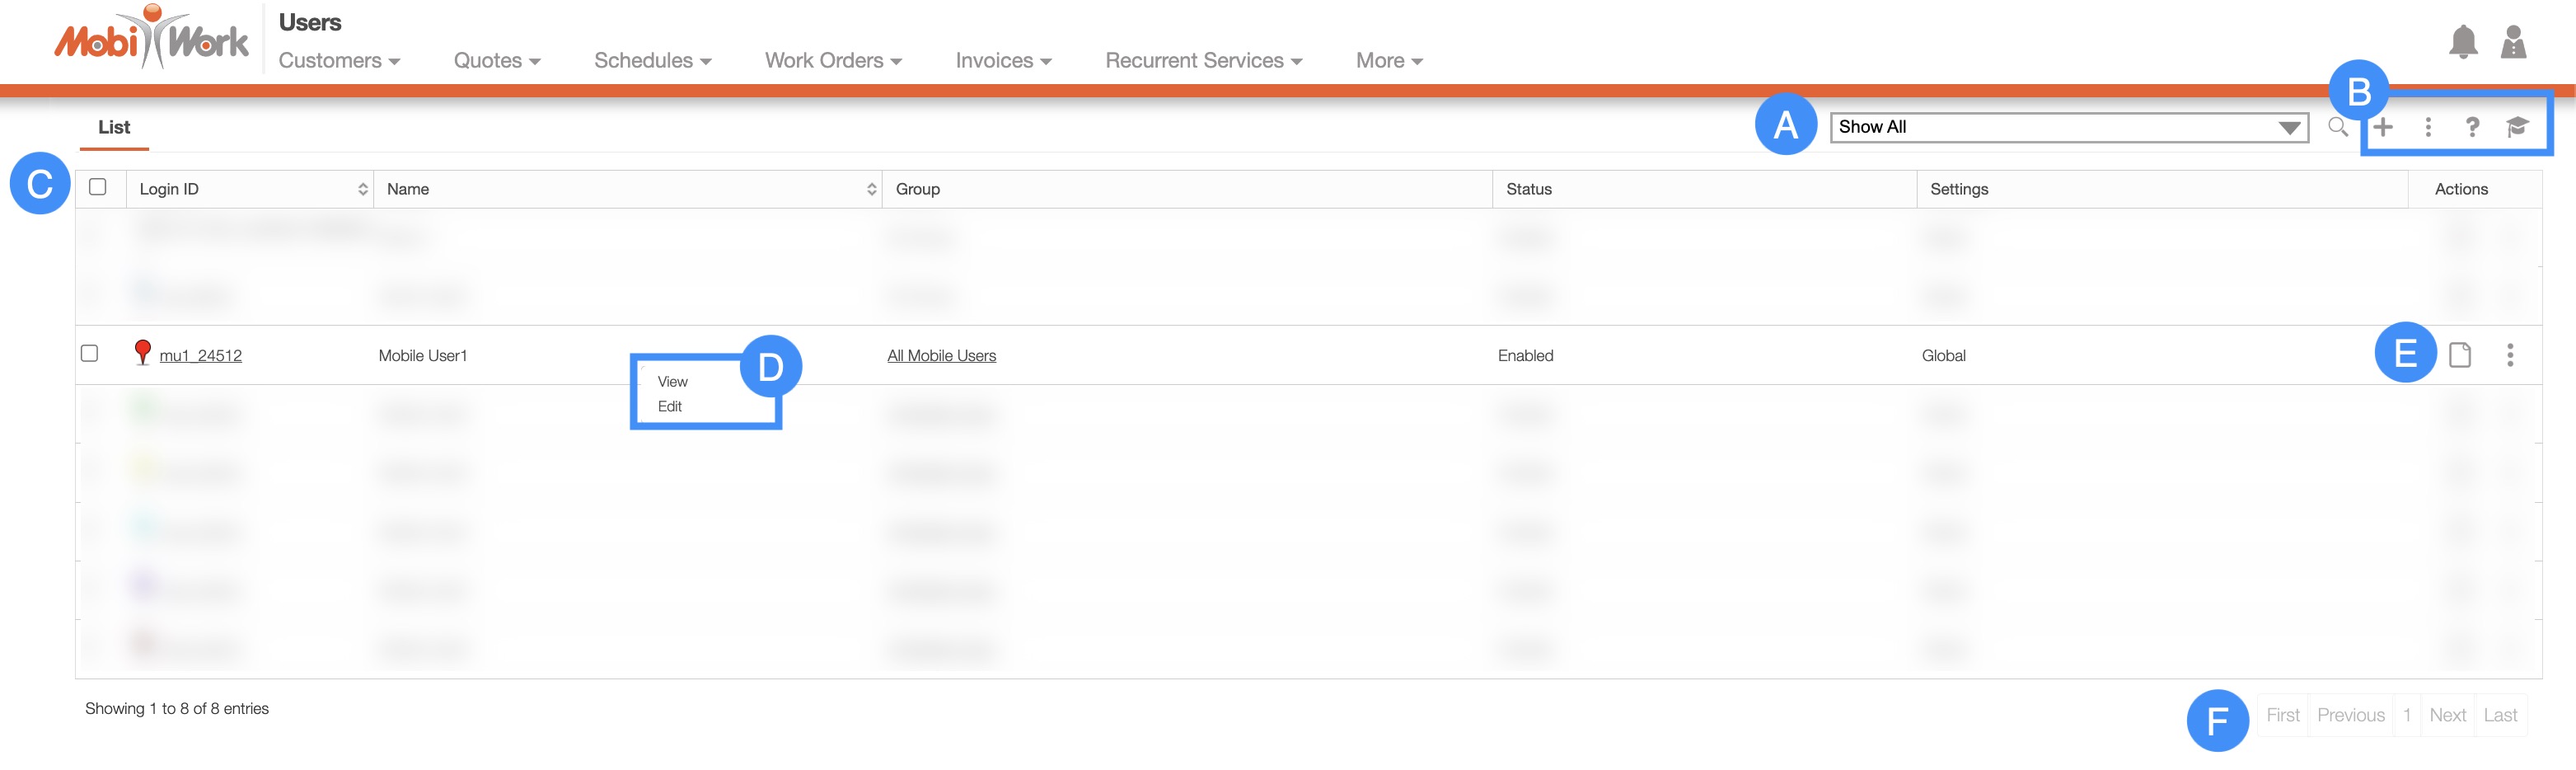Toggle the select-all checkbox in header
Viewport: 2576px width, 770px height.
coord(98,187)
